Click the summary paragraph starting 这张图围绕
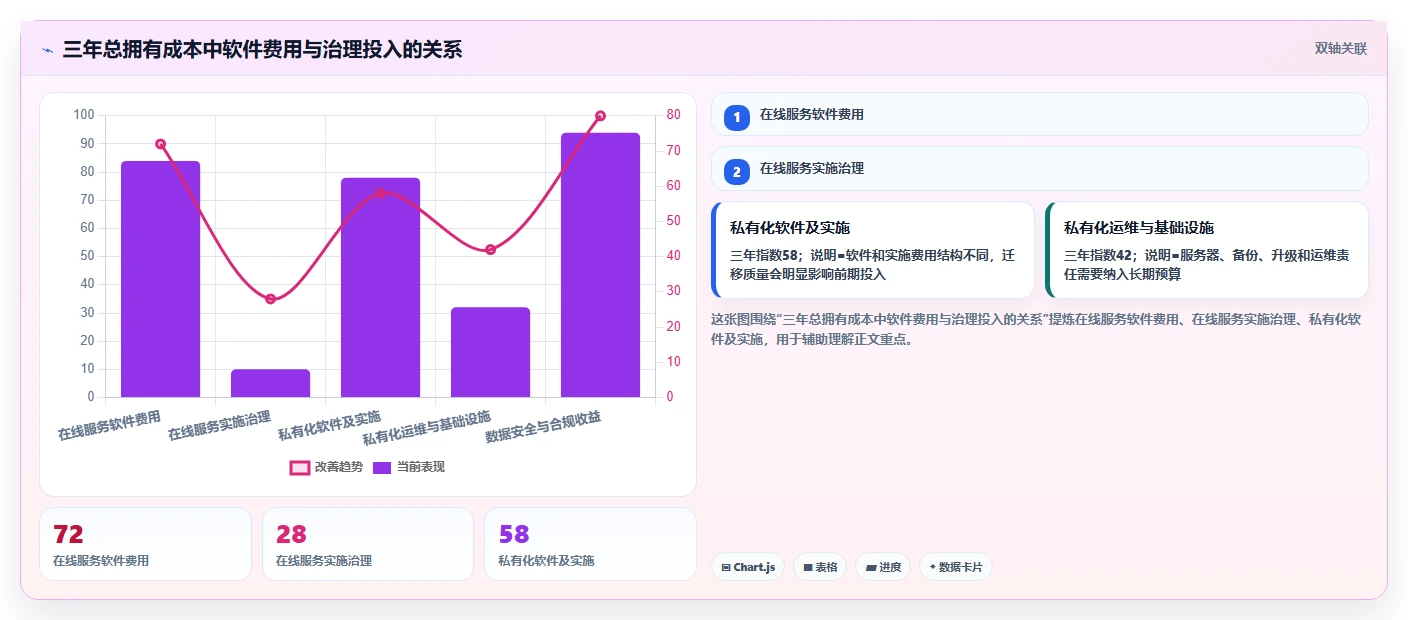This screenshot has height=620, width=1408. [1035, 329]
